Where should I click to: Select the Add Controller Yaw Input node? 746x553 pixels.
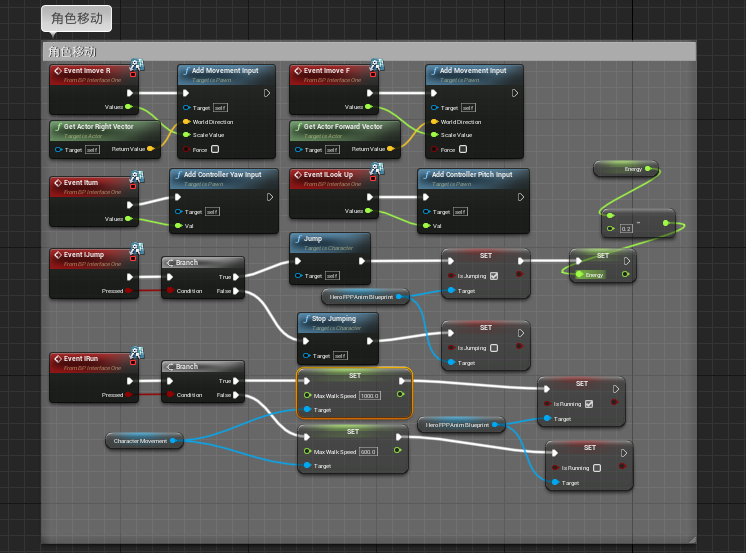(224, 201)
